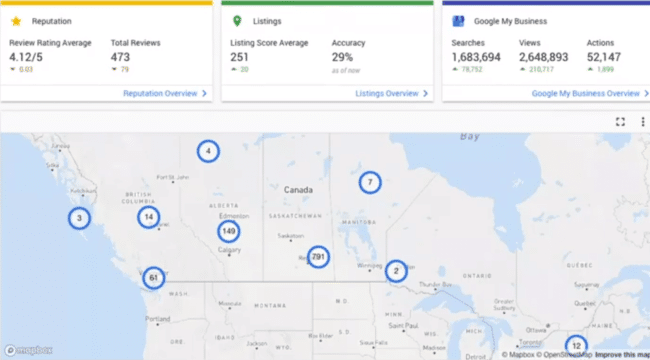Select the map cluster labeled 4
The width and height of the screenshot is (650, 360).
[x=208, y=151]
